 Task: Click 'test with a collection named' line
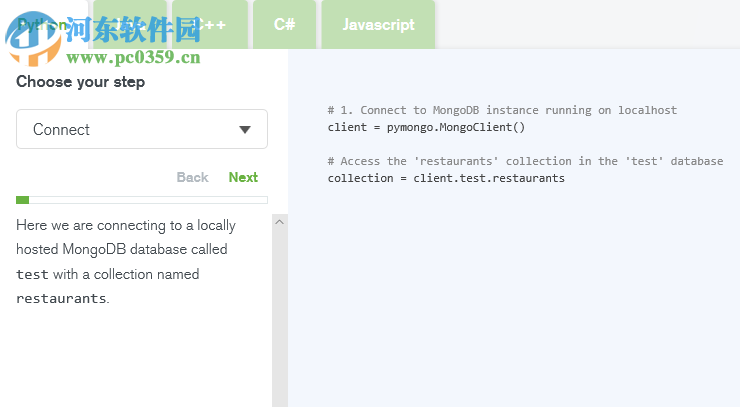108,274
